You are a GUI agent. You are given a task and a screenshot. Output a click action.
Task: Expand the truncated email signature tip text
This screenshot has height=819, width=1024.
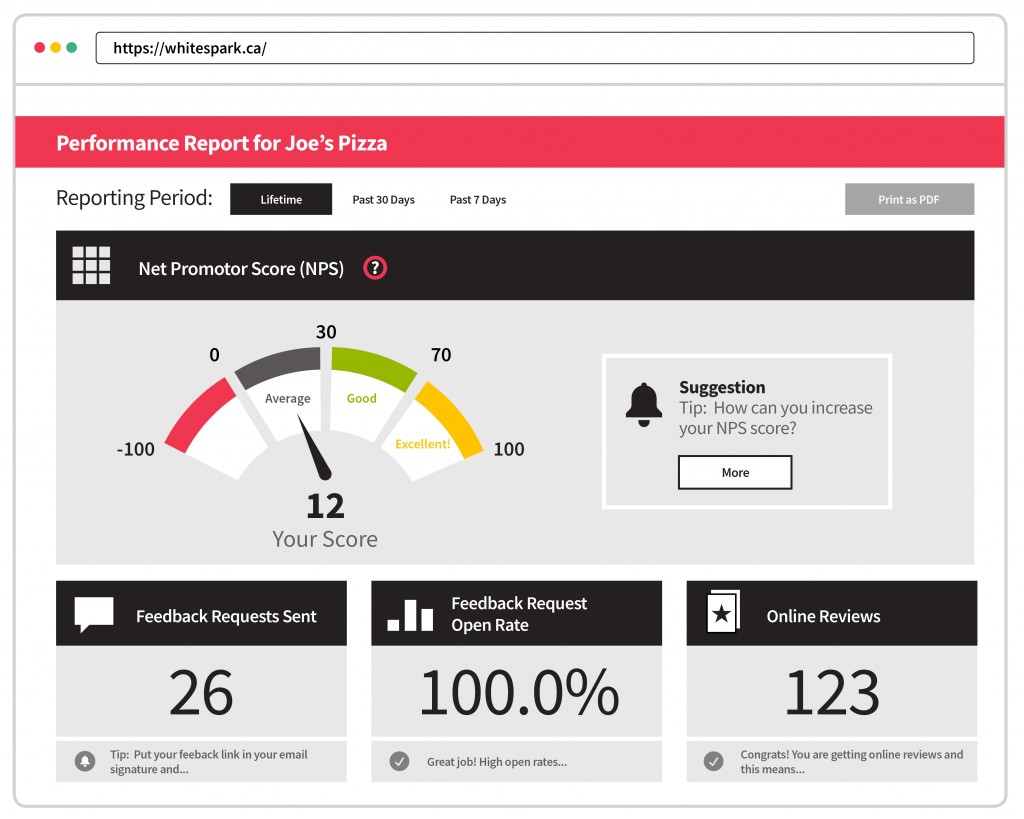click(x=208, y=762)
